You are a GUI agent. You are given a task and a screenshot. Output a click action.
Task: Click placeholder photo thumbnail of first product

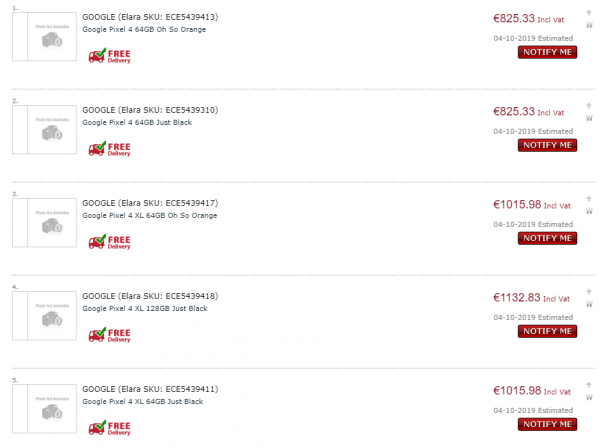pyautogui.click(x=44, y=37)
